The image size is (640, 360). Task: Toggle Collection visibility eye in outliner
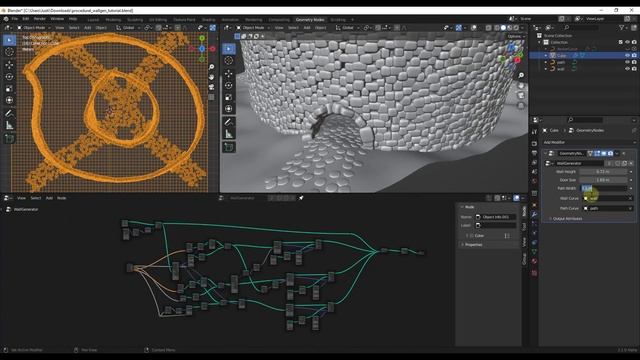coord(627,42)
